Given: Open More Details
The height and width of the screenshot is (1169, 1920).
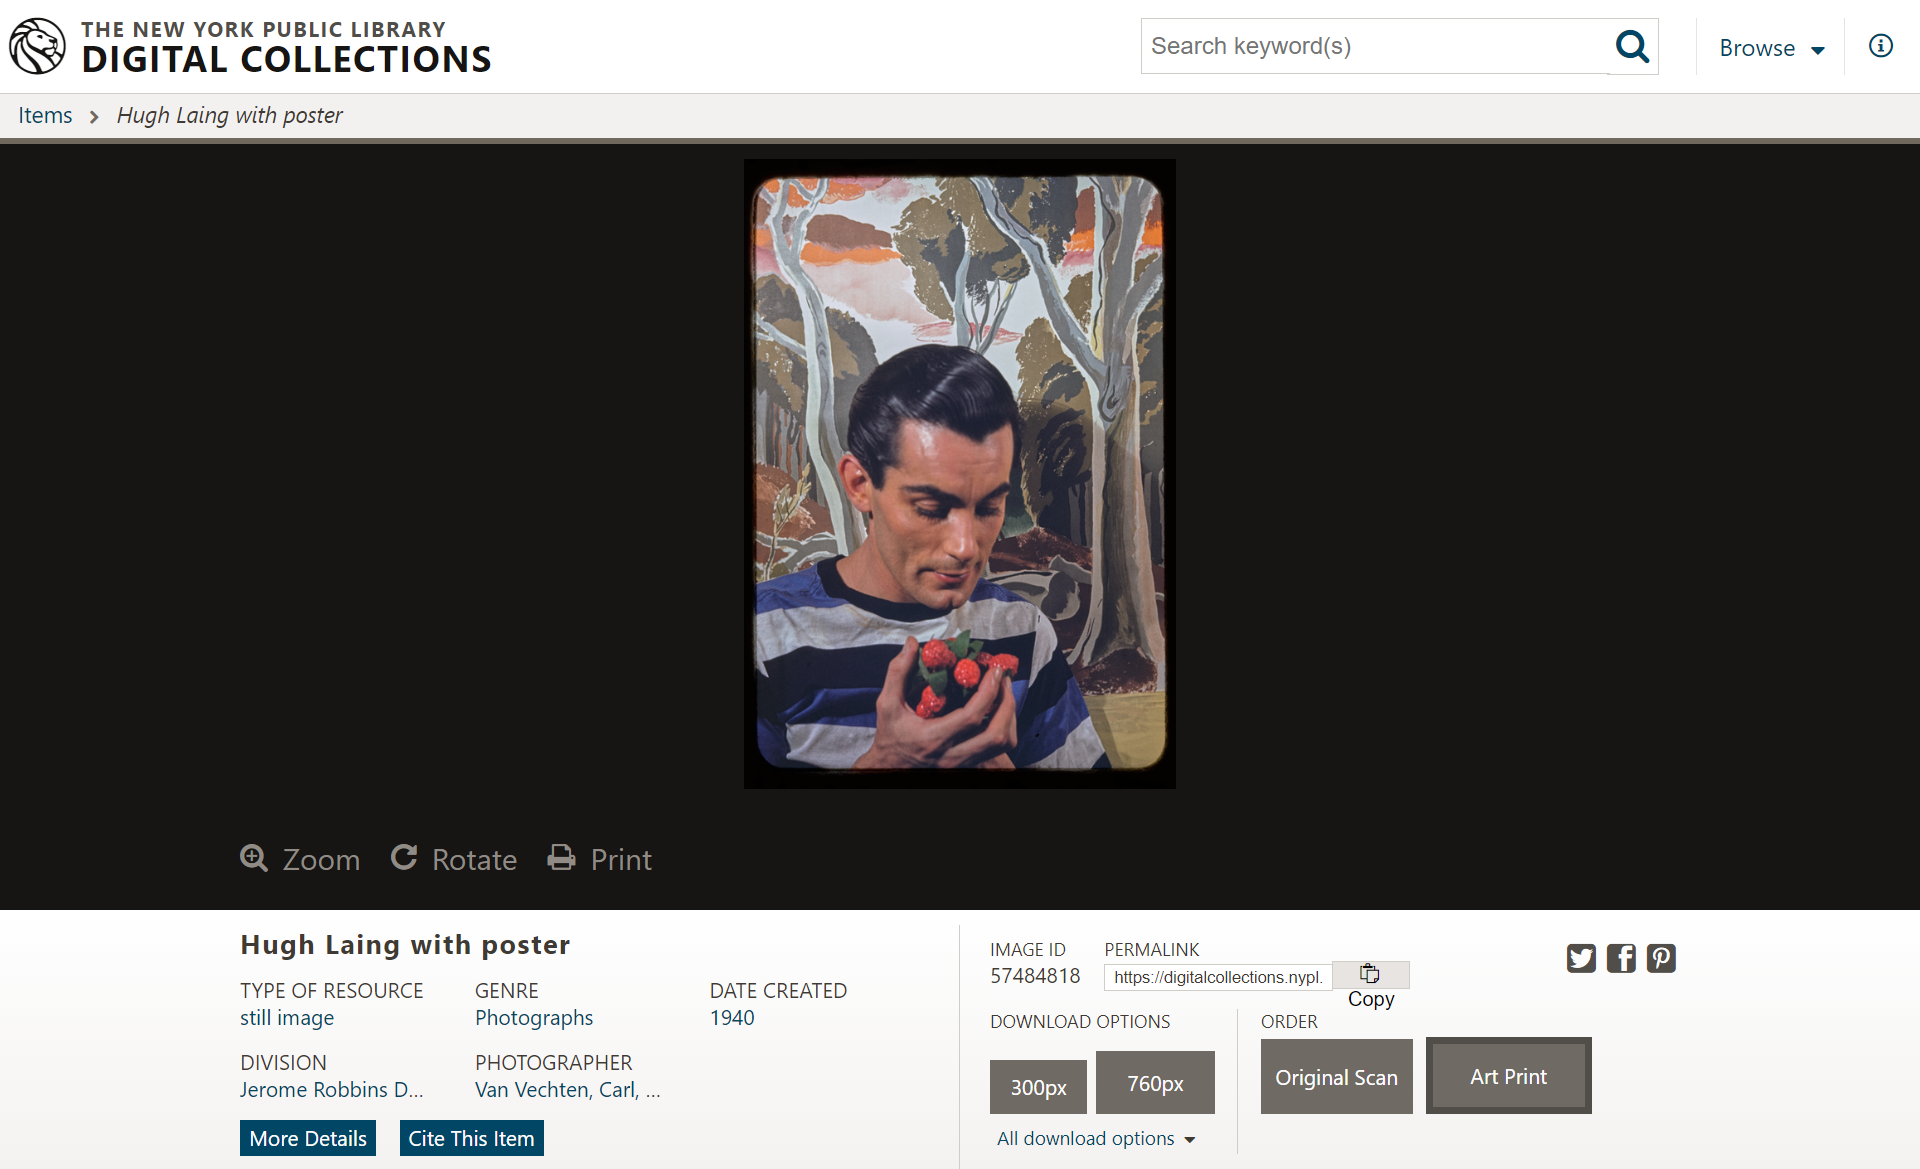Looking at the screenshot, I should (x=308, y=1138).
